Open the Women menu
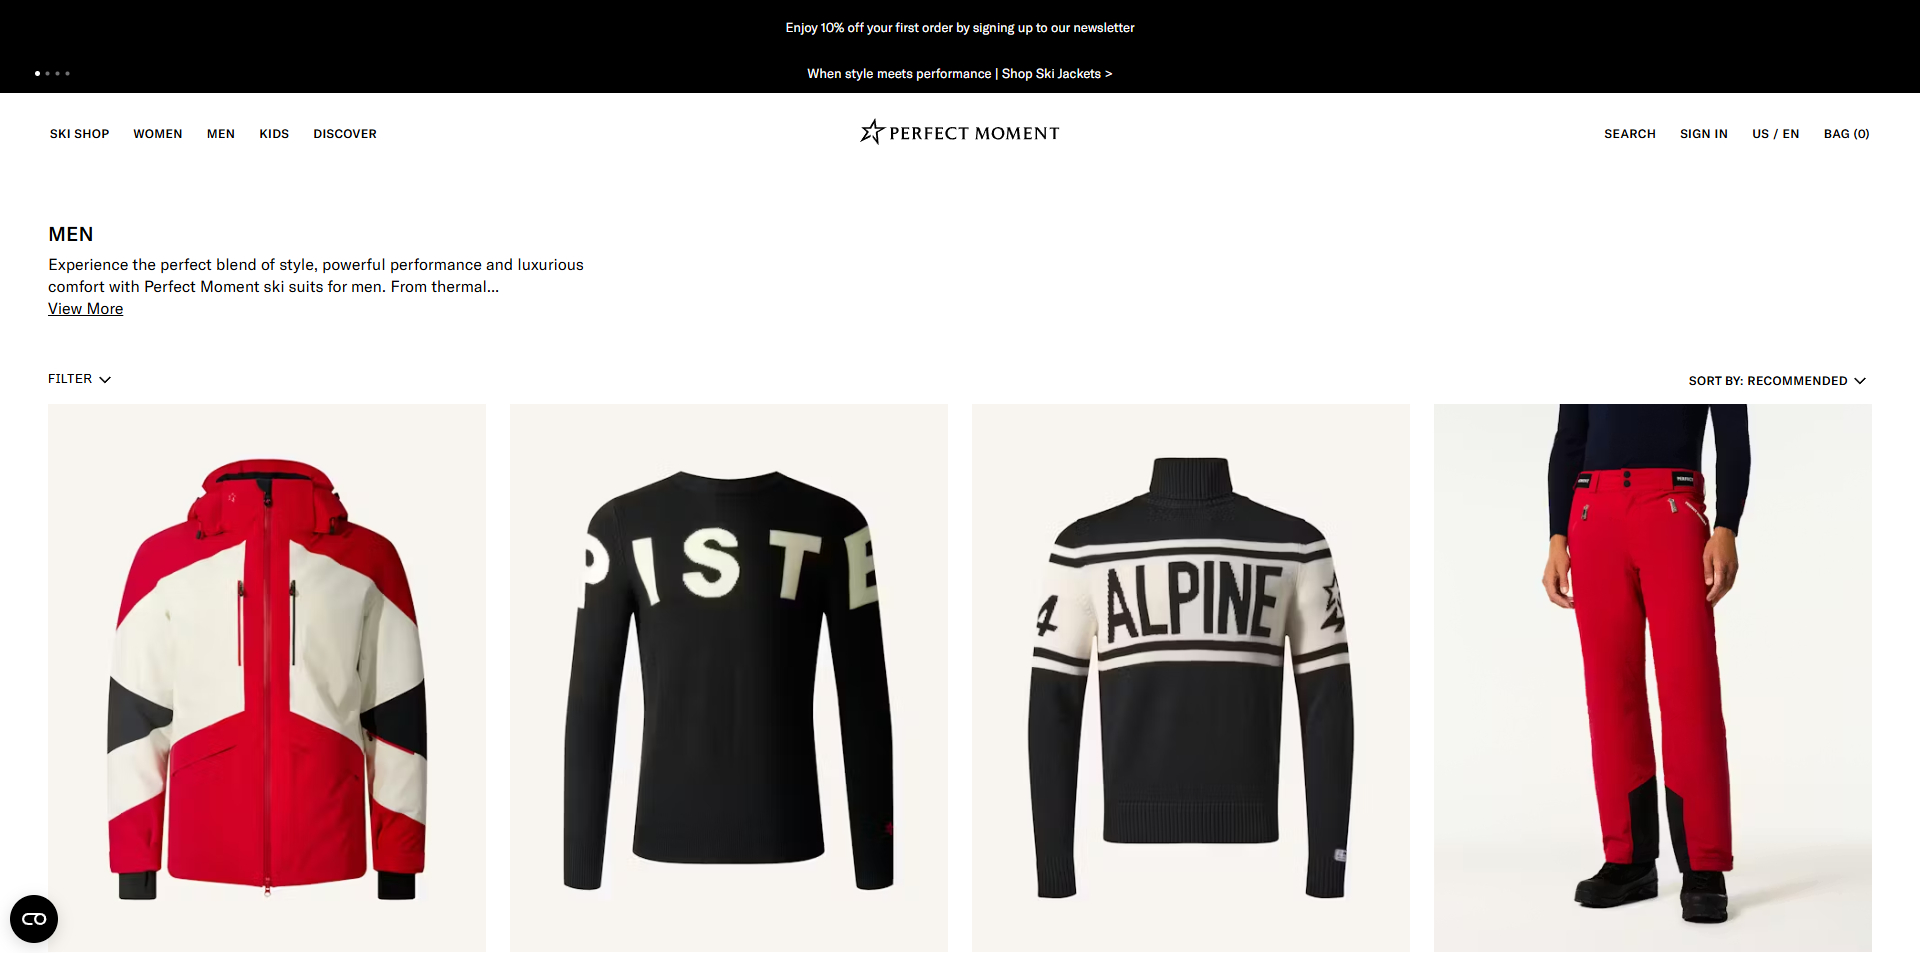The width and height of the screenshot is (1920, 953). click(x=158, y=134)
